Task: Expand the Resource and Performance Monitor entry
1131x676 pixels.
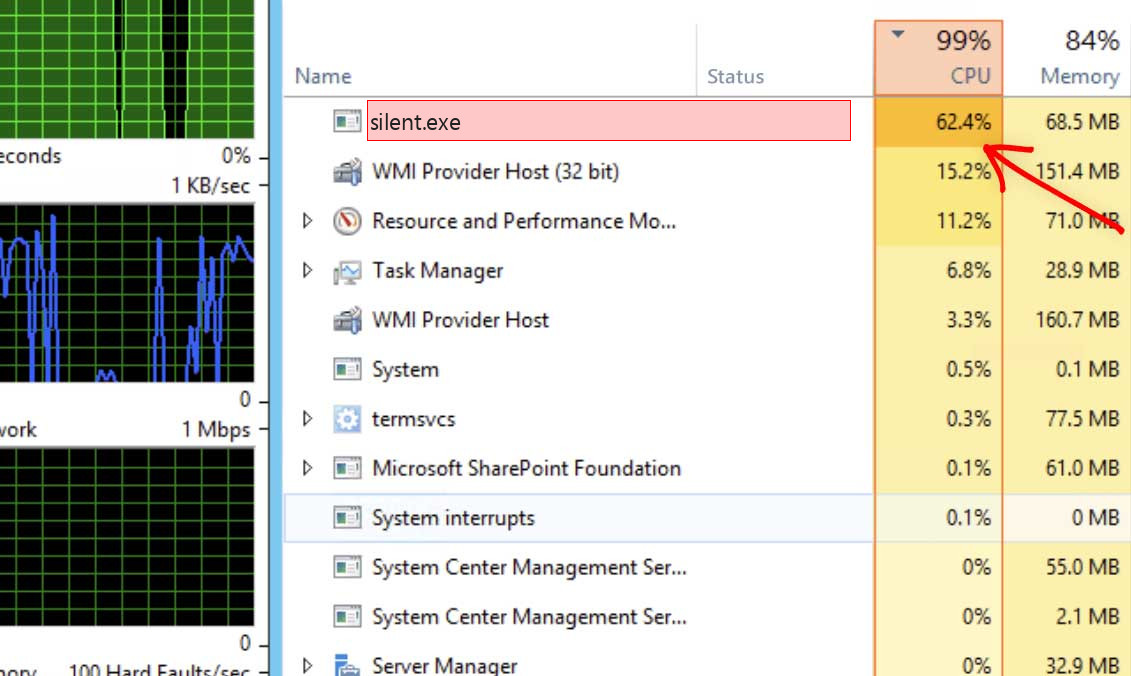Action: coord(308,221)
